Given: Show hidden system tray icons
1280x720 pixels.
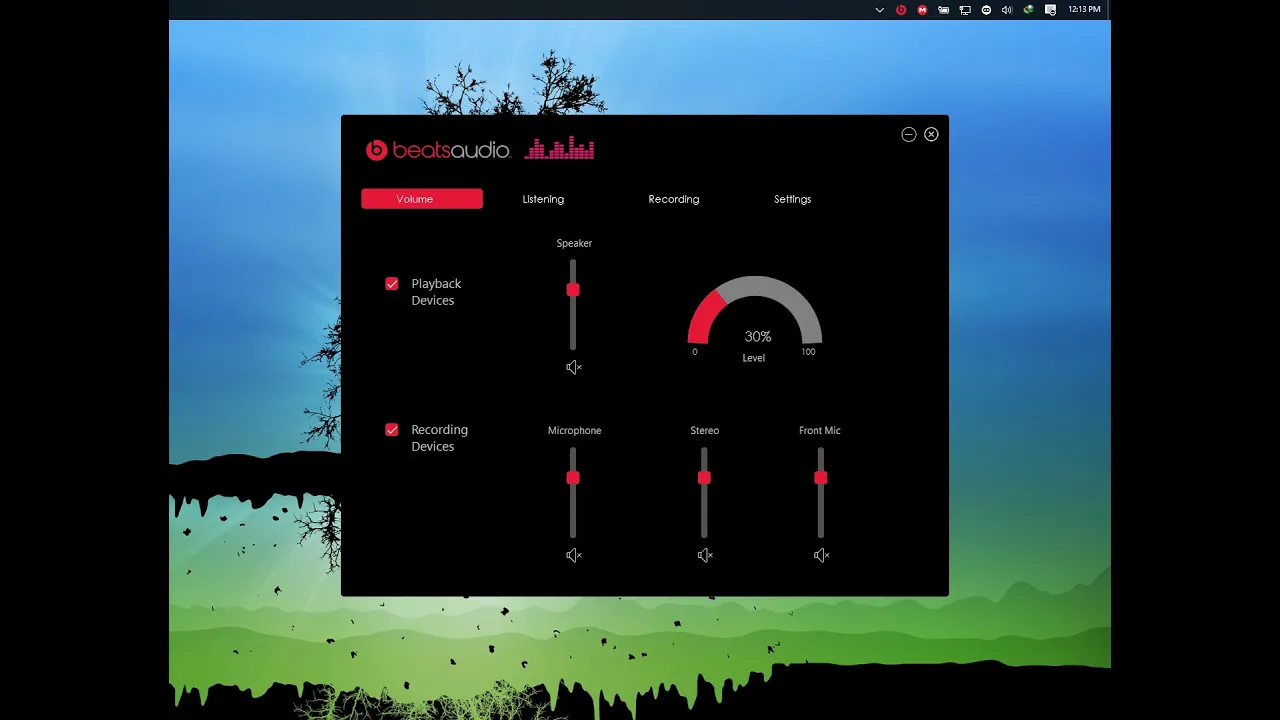Looking at the screenshot, I should coord(879,9).
